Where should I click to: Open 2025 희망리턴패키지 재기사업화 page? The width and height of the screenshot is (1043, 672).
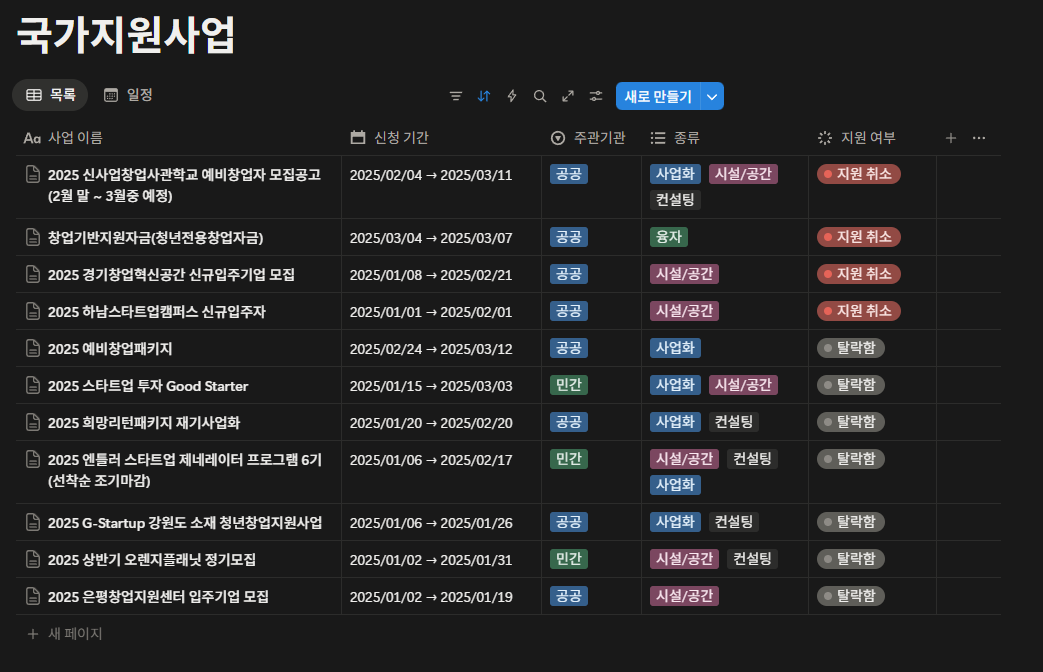point(144,422)
